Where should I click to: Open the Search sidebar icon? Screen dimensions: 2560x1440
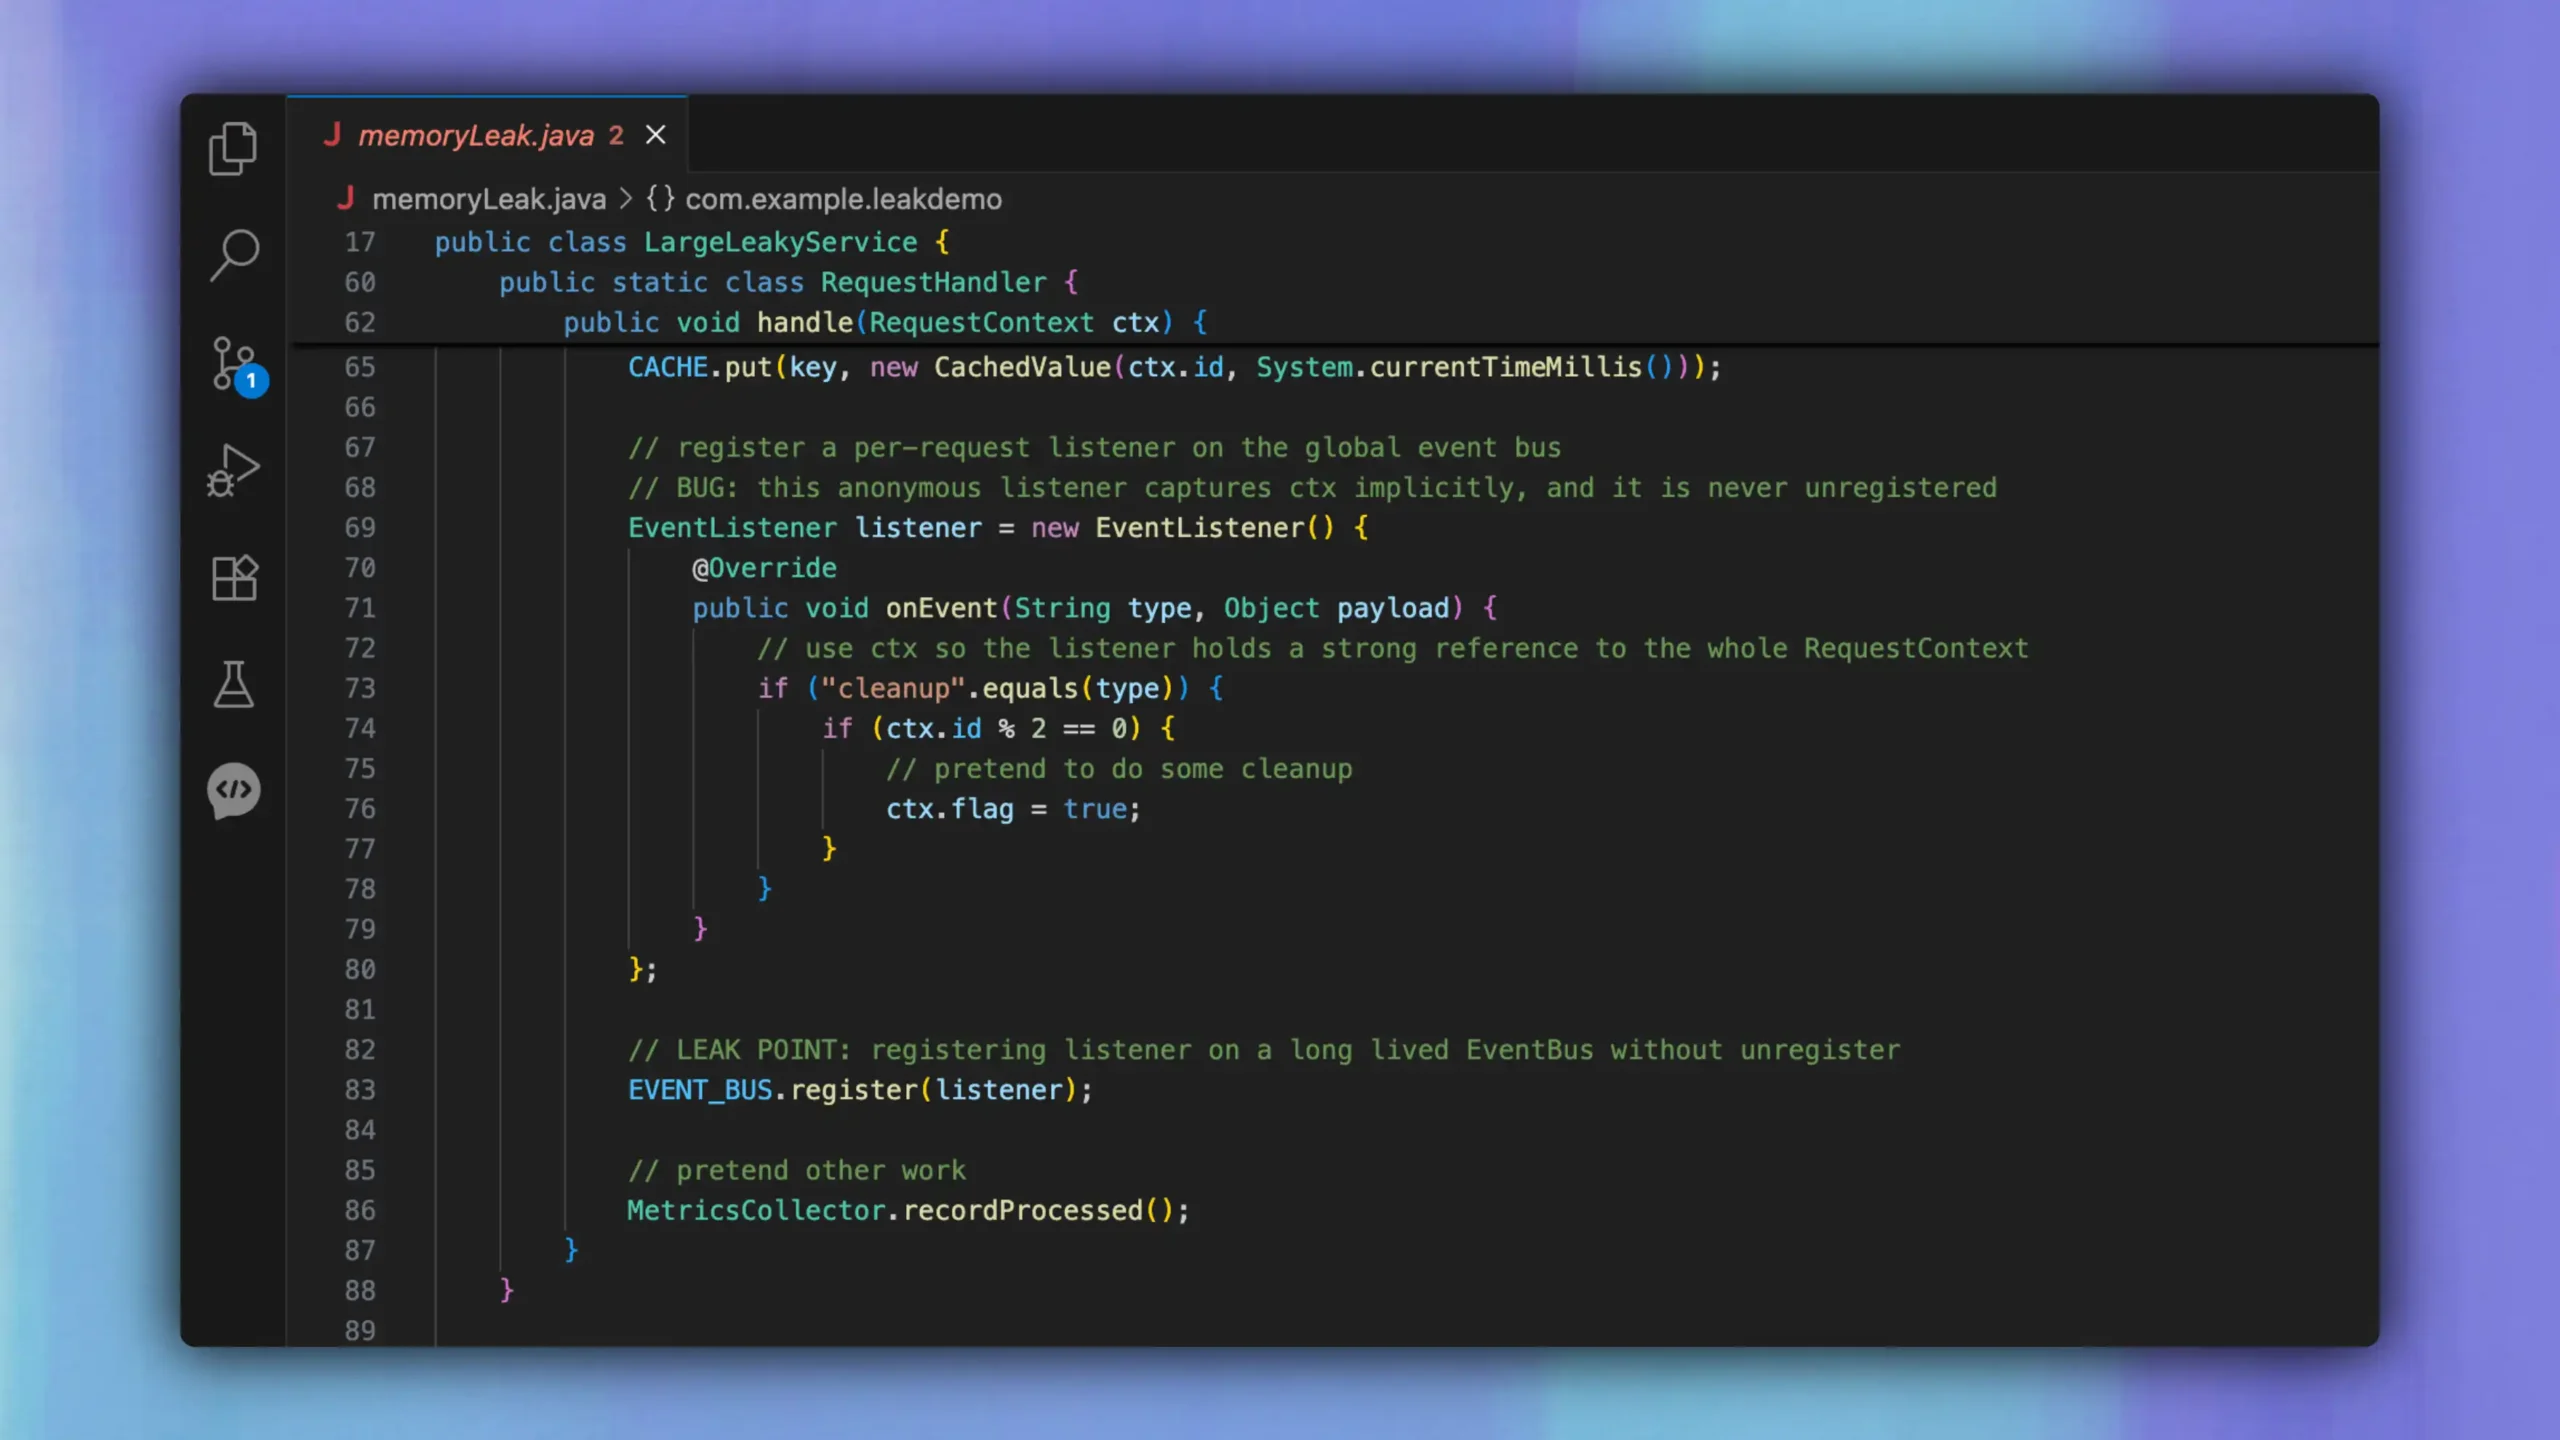[x=234, y=256]
